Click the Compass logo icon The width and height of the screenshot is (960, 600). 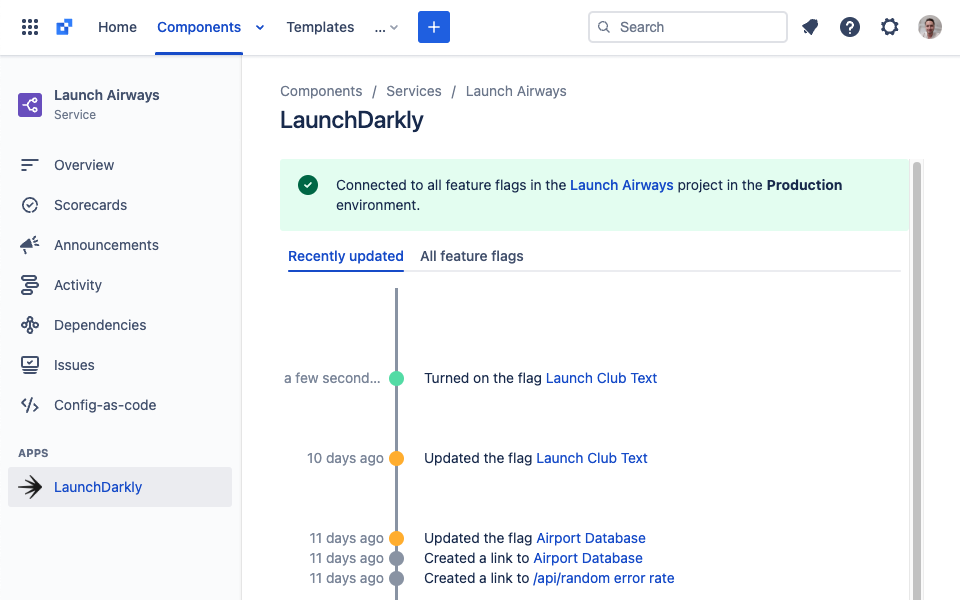64,27
